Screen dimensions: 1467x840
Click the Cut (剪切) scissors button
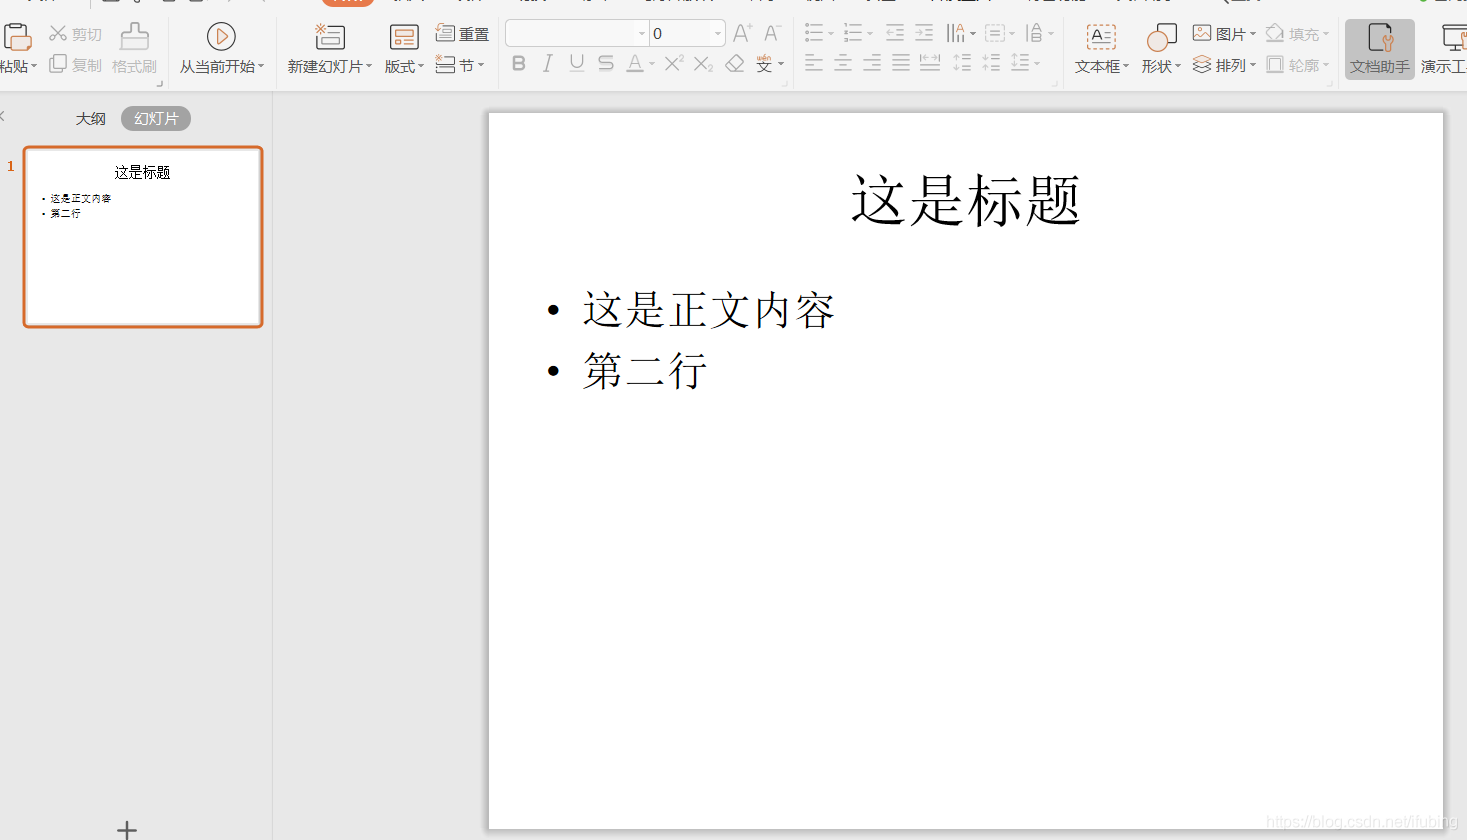[76, 34]
